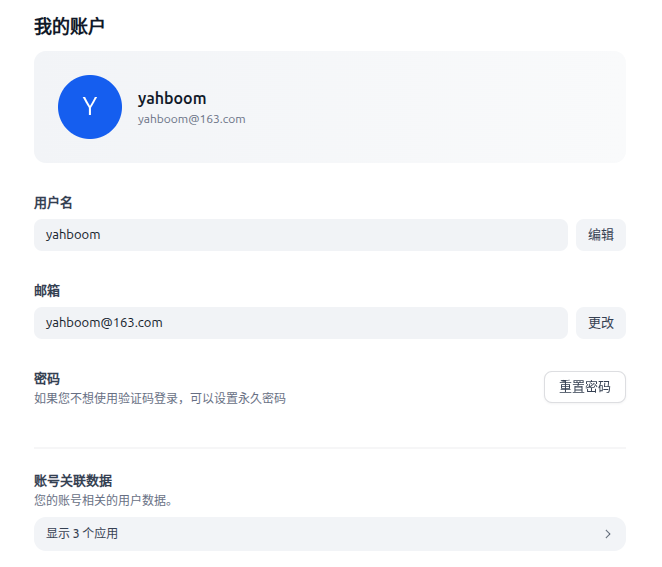Click the 我的账户 page heading
Screen dimensions: 662x567
coord(69,26)
